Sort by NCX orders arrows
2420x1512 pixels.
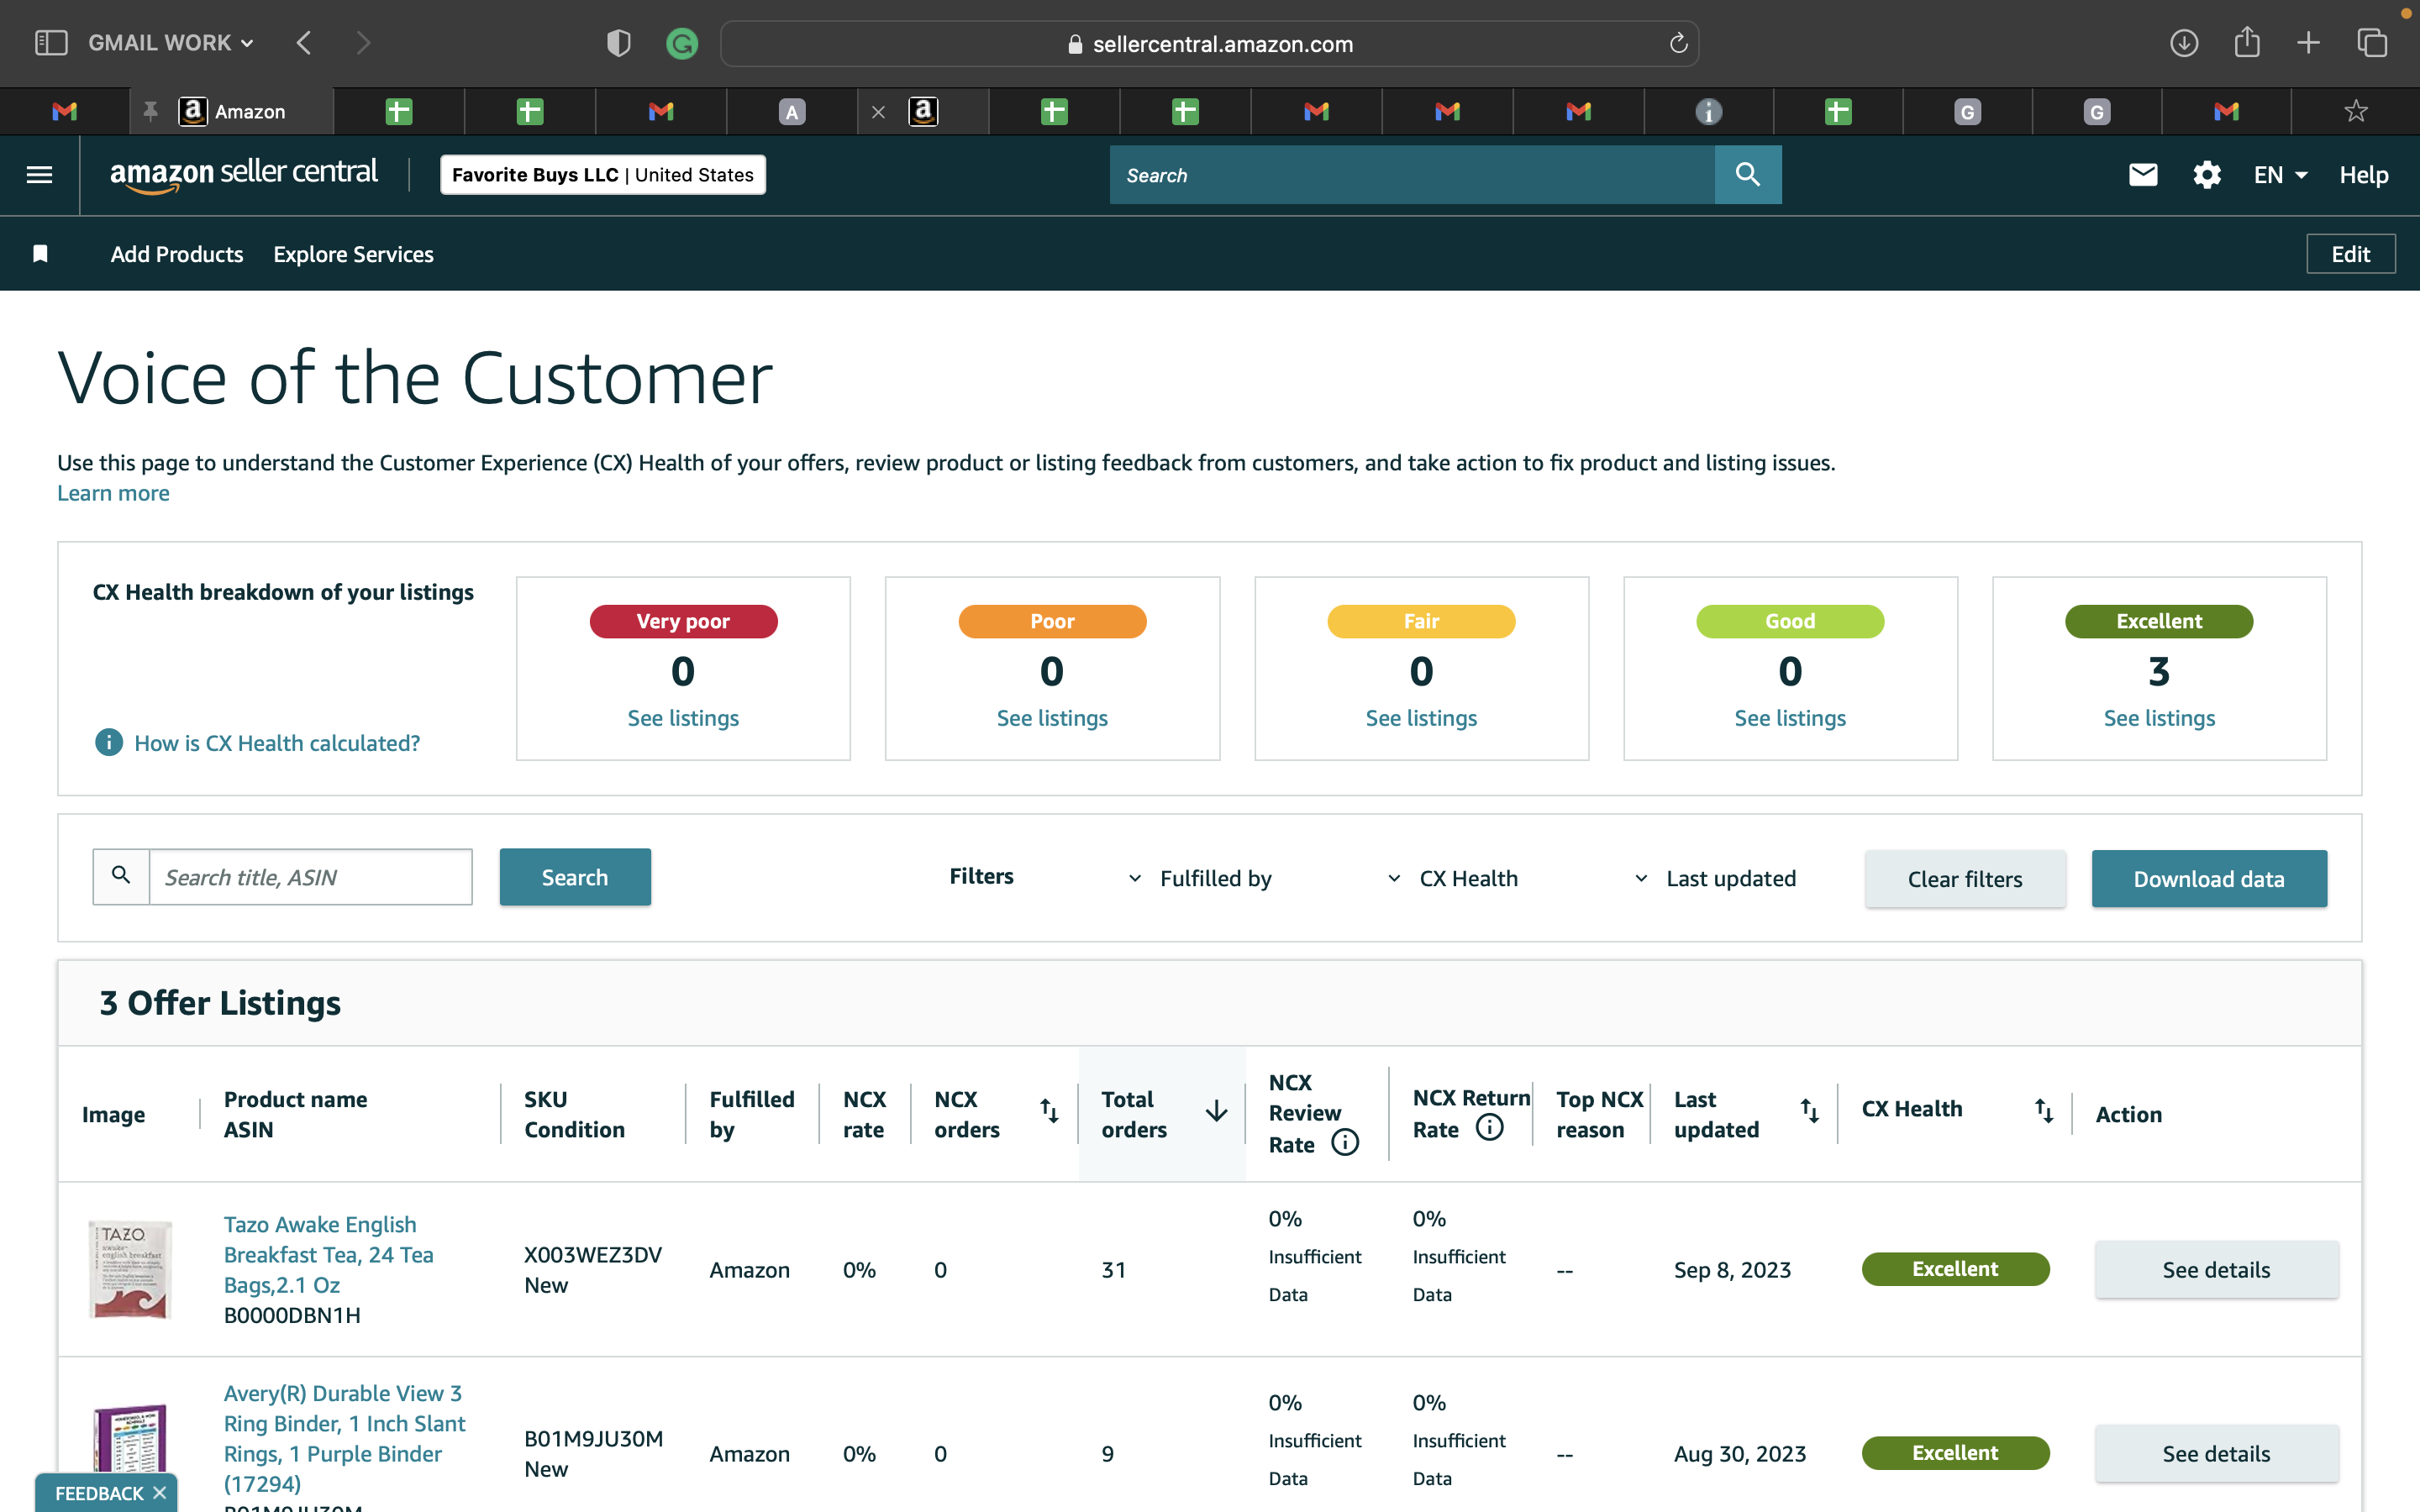pyautogui.click(x=1049, y=1111)
